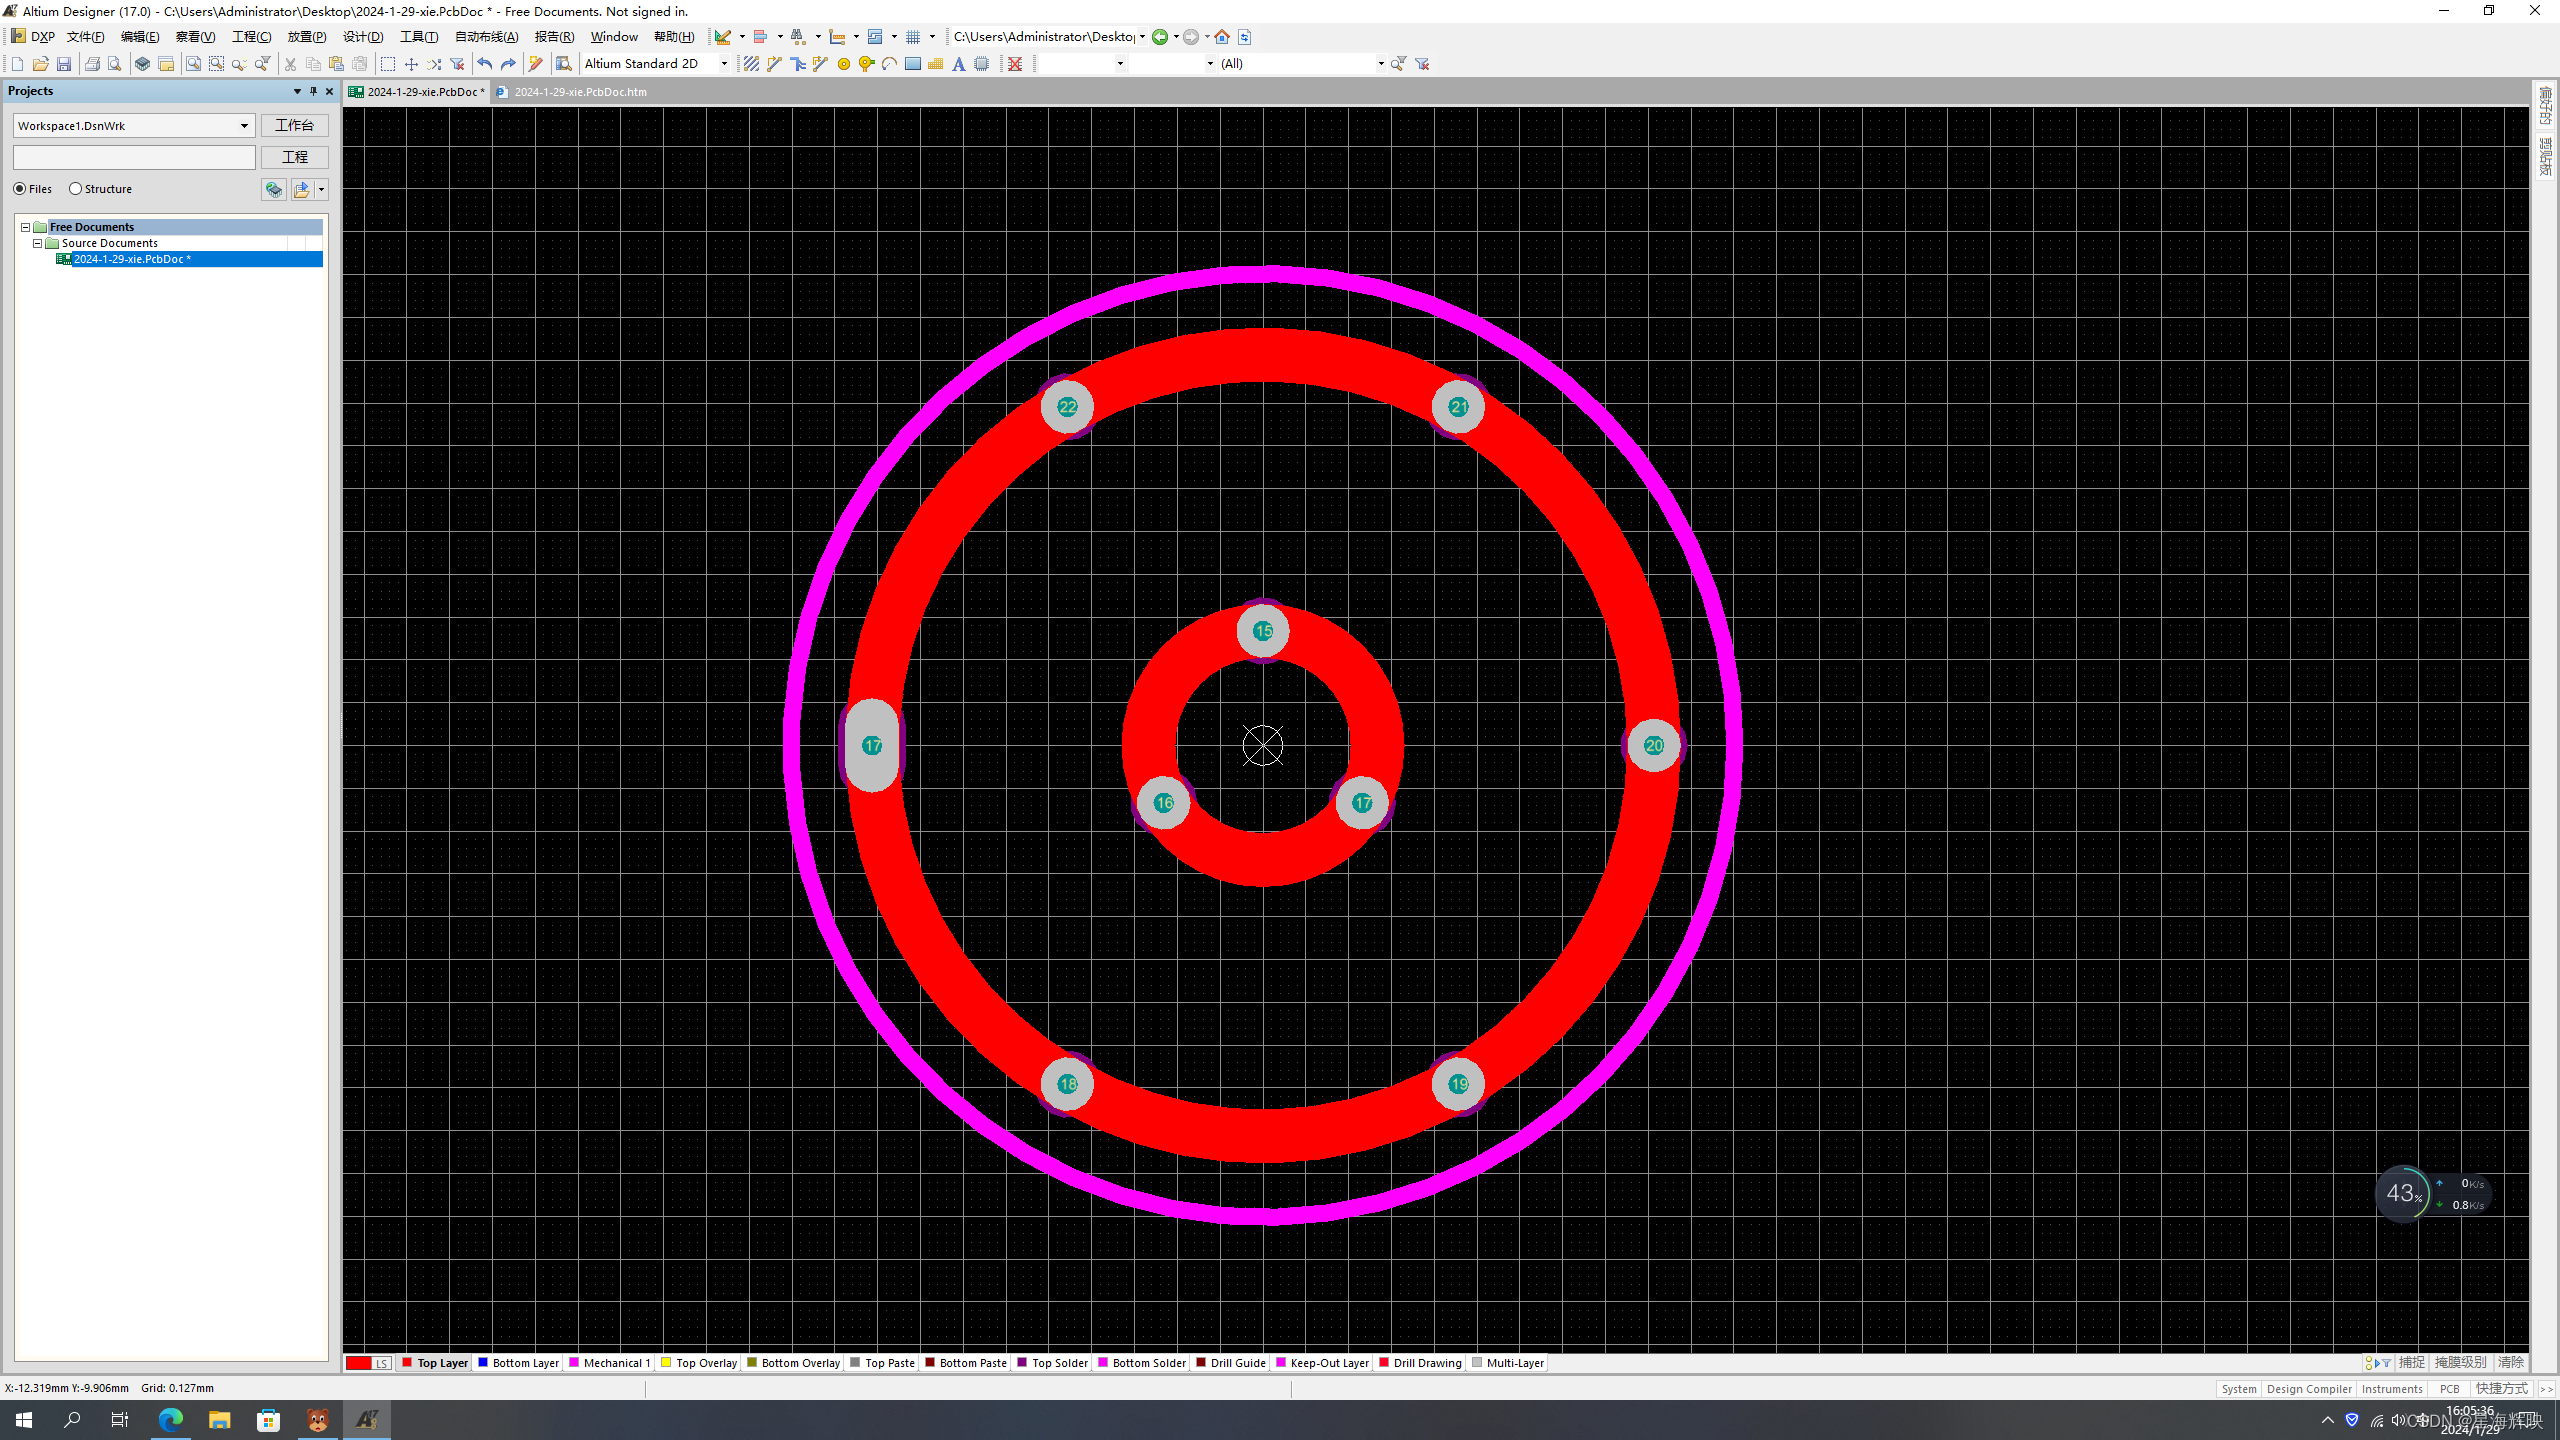
Task: Select the Files radio button
Action: pos(20,189)
